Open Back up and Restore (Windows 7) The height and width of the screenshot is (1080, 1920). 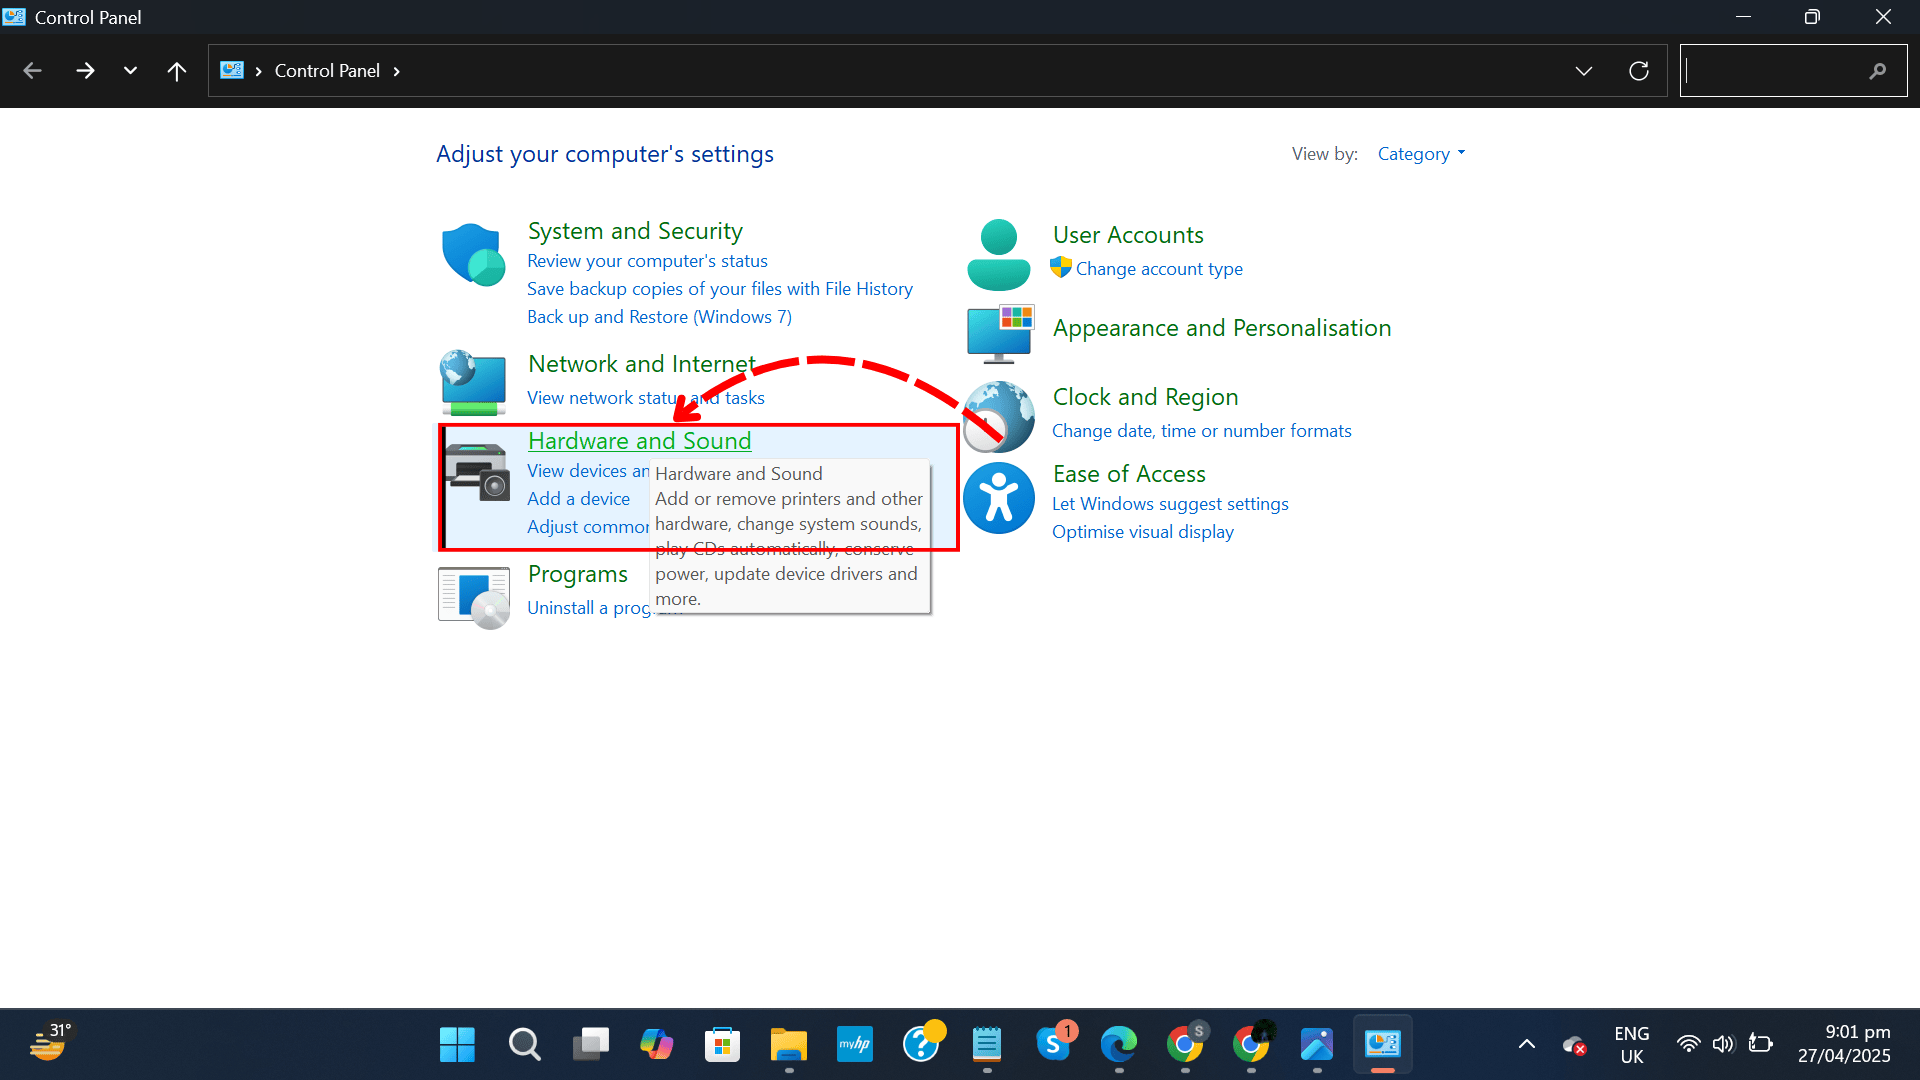click(659, 317)
